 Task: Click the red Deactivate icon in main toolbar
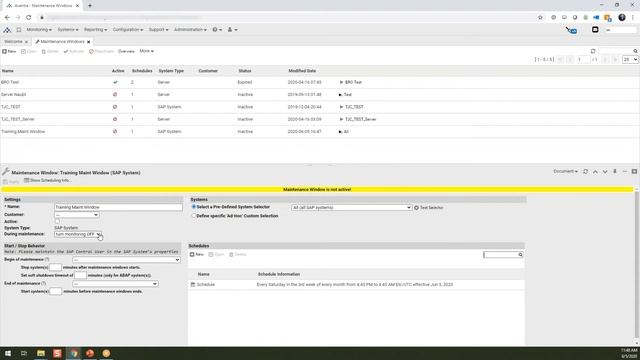click(x=91, y=51)
